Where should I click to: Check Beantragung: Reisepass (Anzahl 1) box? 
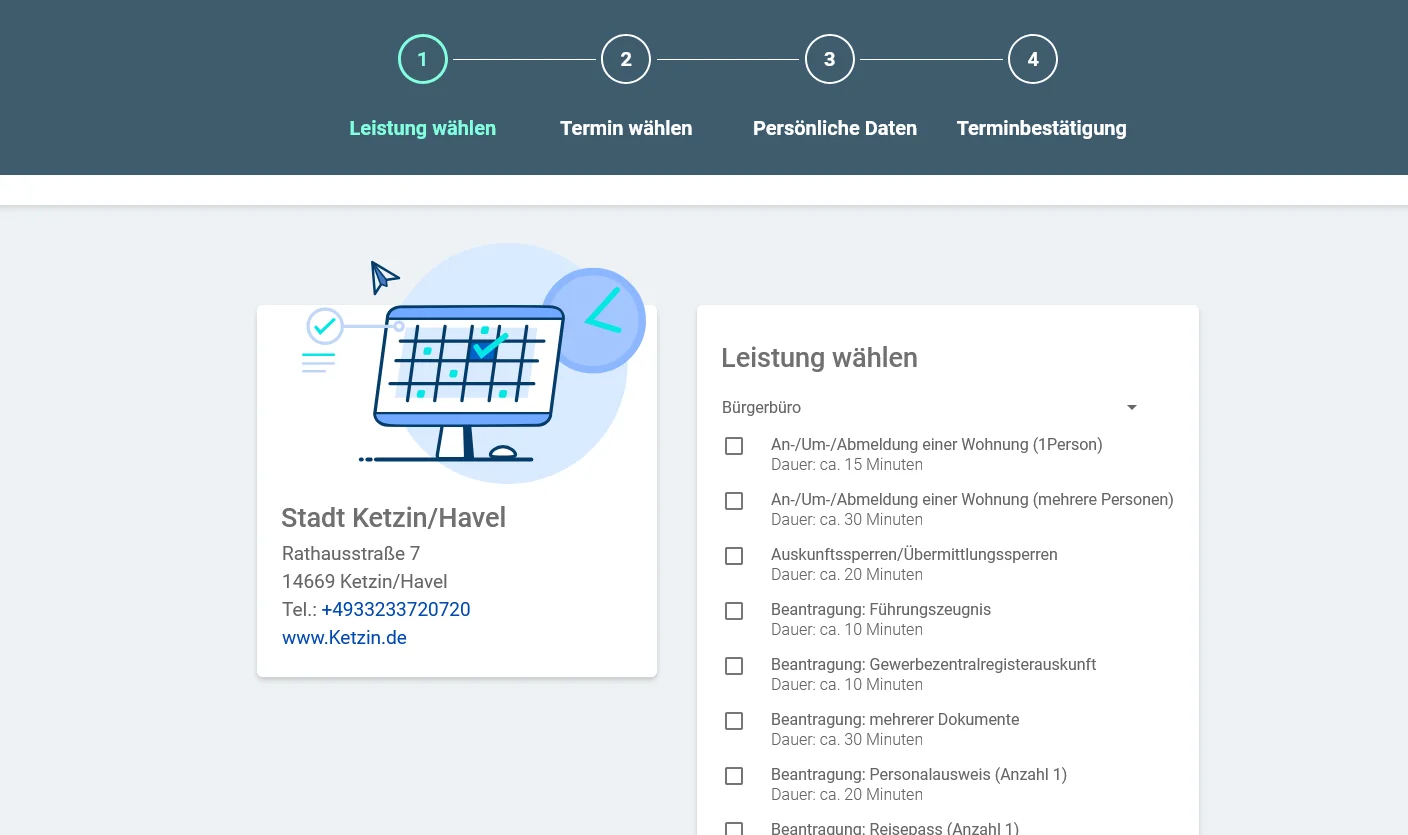734,829
